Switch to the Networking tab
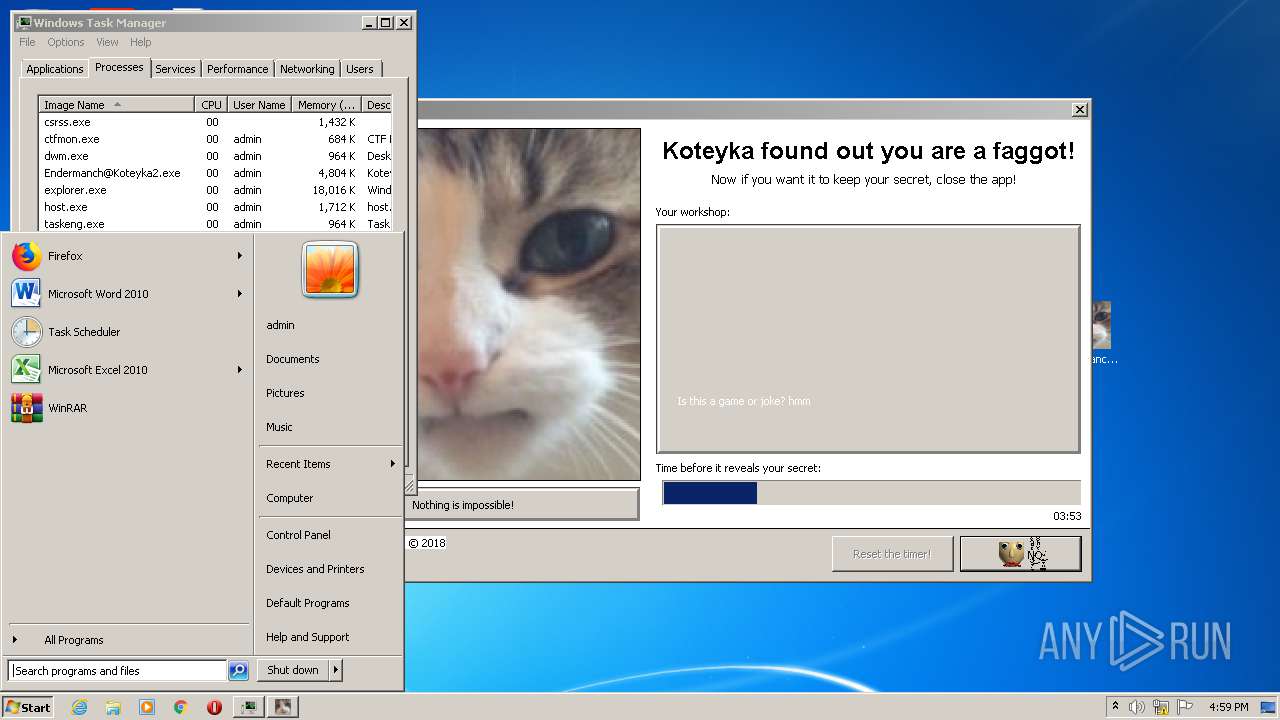 (307, 69)
